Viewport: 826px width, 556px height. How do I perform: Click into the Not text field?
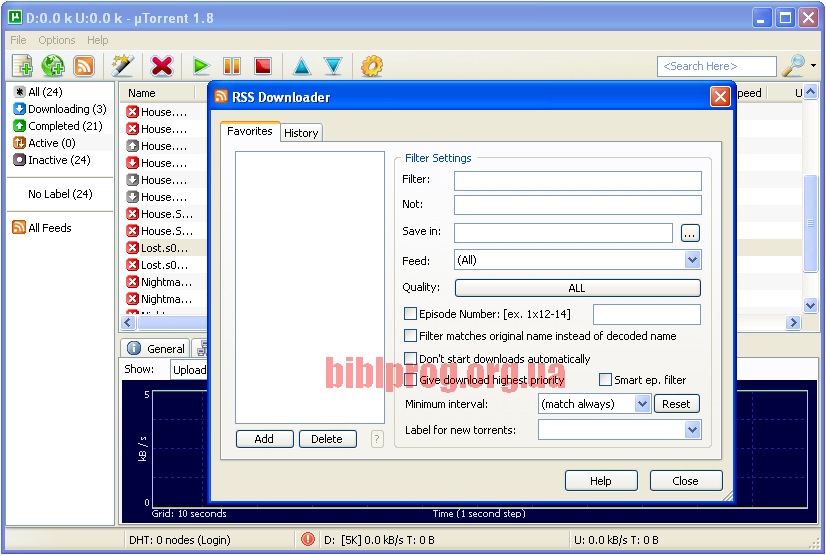coord(578,205)
